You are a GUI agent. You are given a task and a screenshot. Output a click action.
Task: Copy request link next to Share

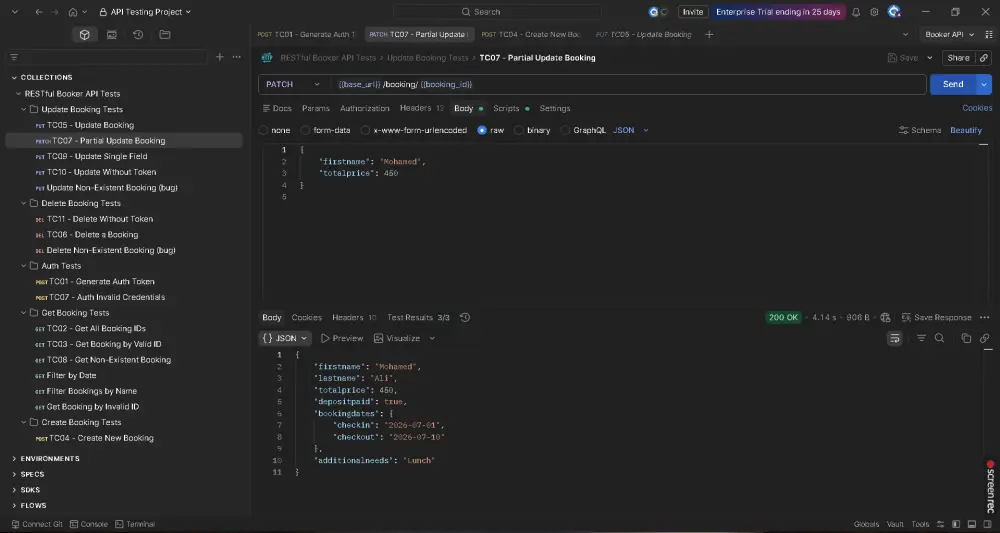(x=984, y=58)
